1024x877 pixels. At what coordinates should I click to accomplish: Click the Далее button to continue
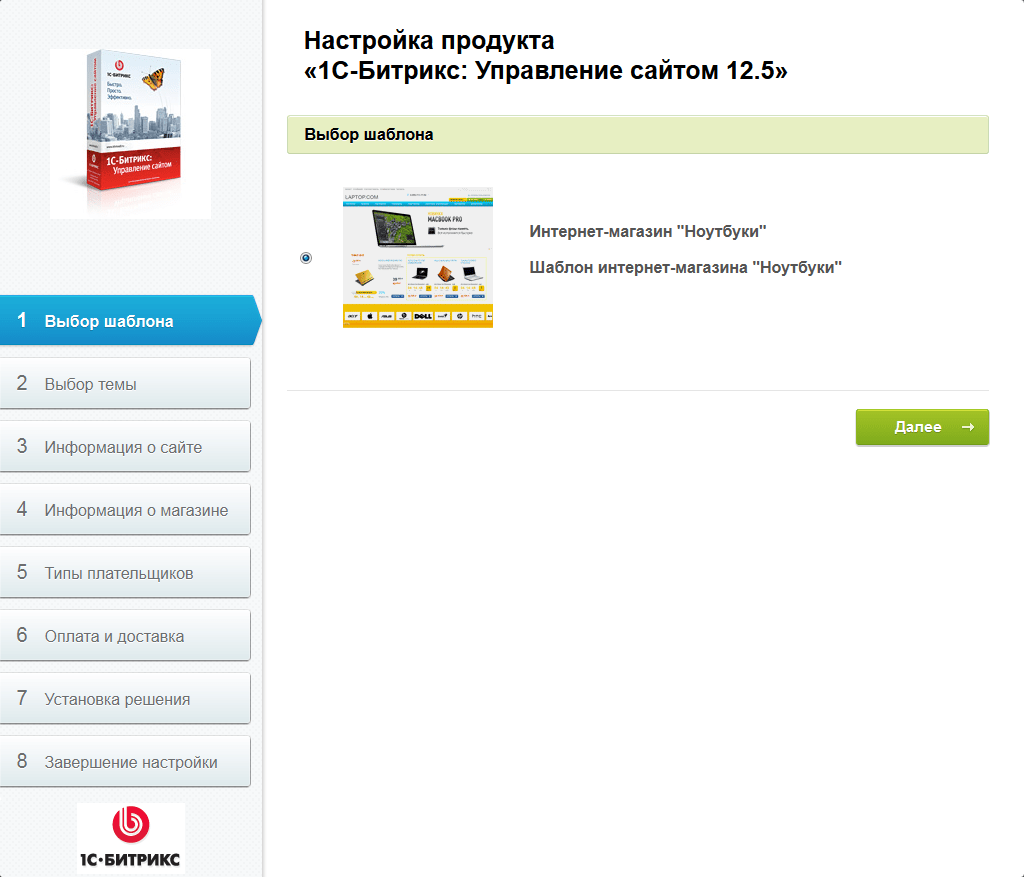(x=922, y=427)
